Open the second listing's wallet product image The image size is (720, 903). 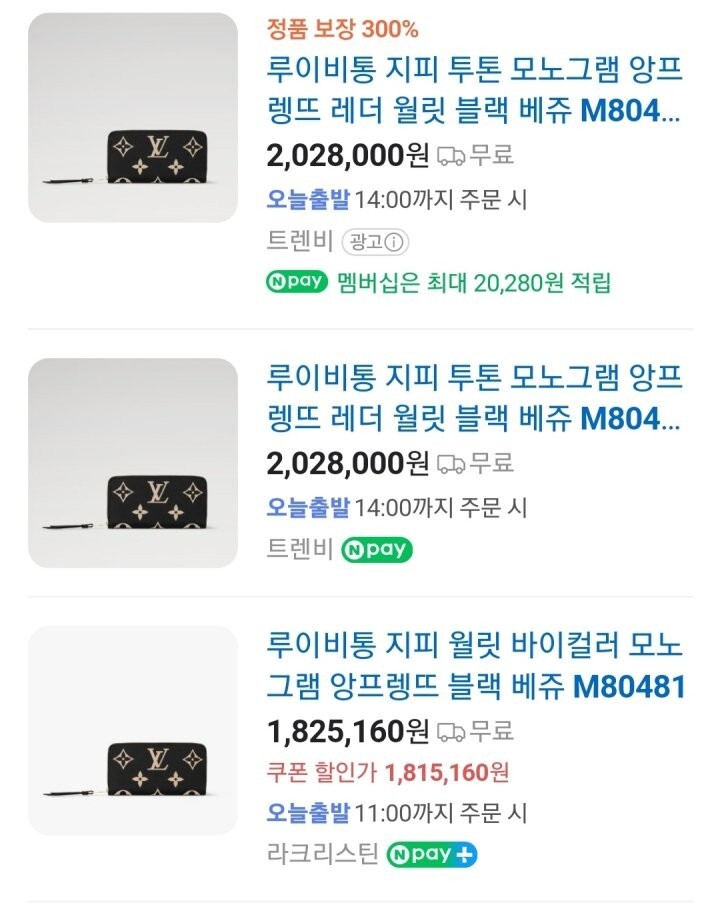pos(133,463)
